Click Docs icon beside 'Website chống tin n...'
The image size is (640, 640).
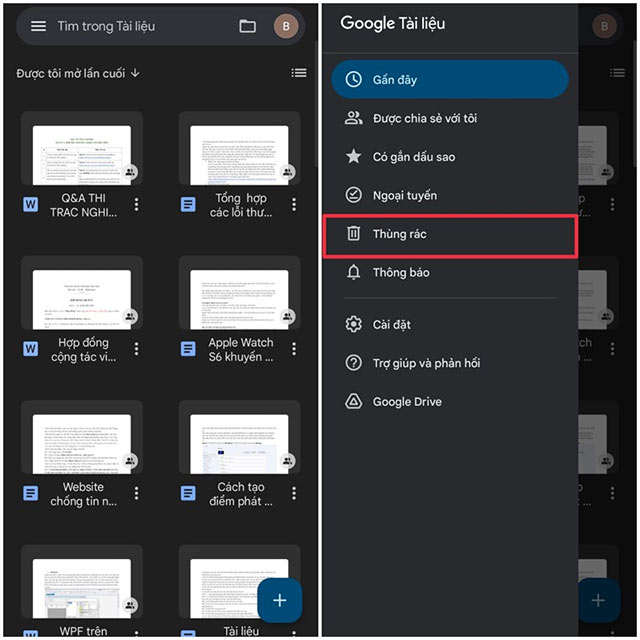tap(31, 493)
